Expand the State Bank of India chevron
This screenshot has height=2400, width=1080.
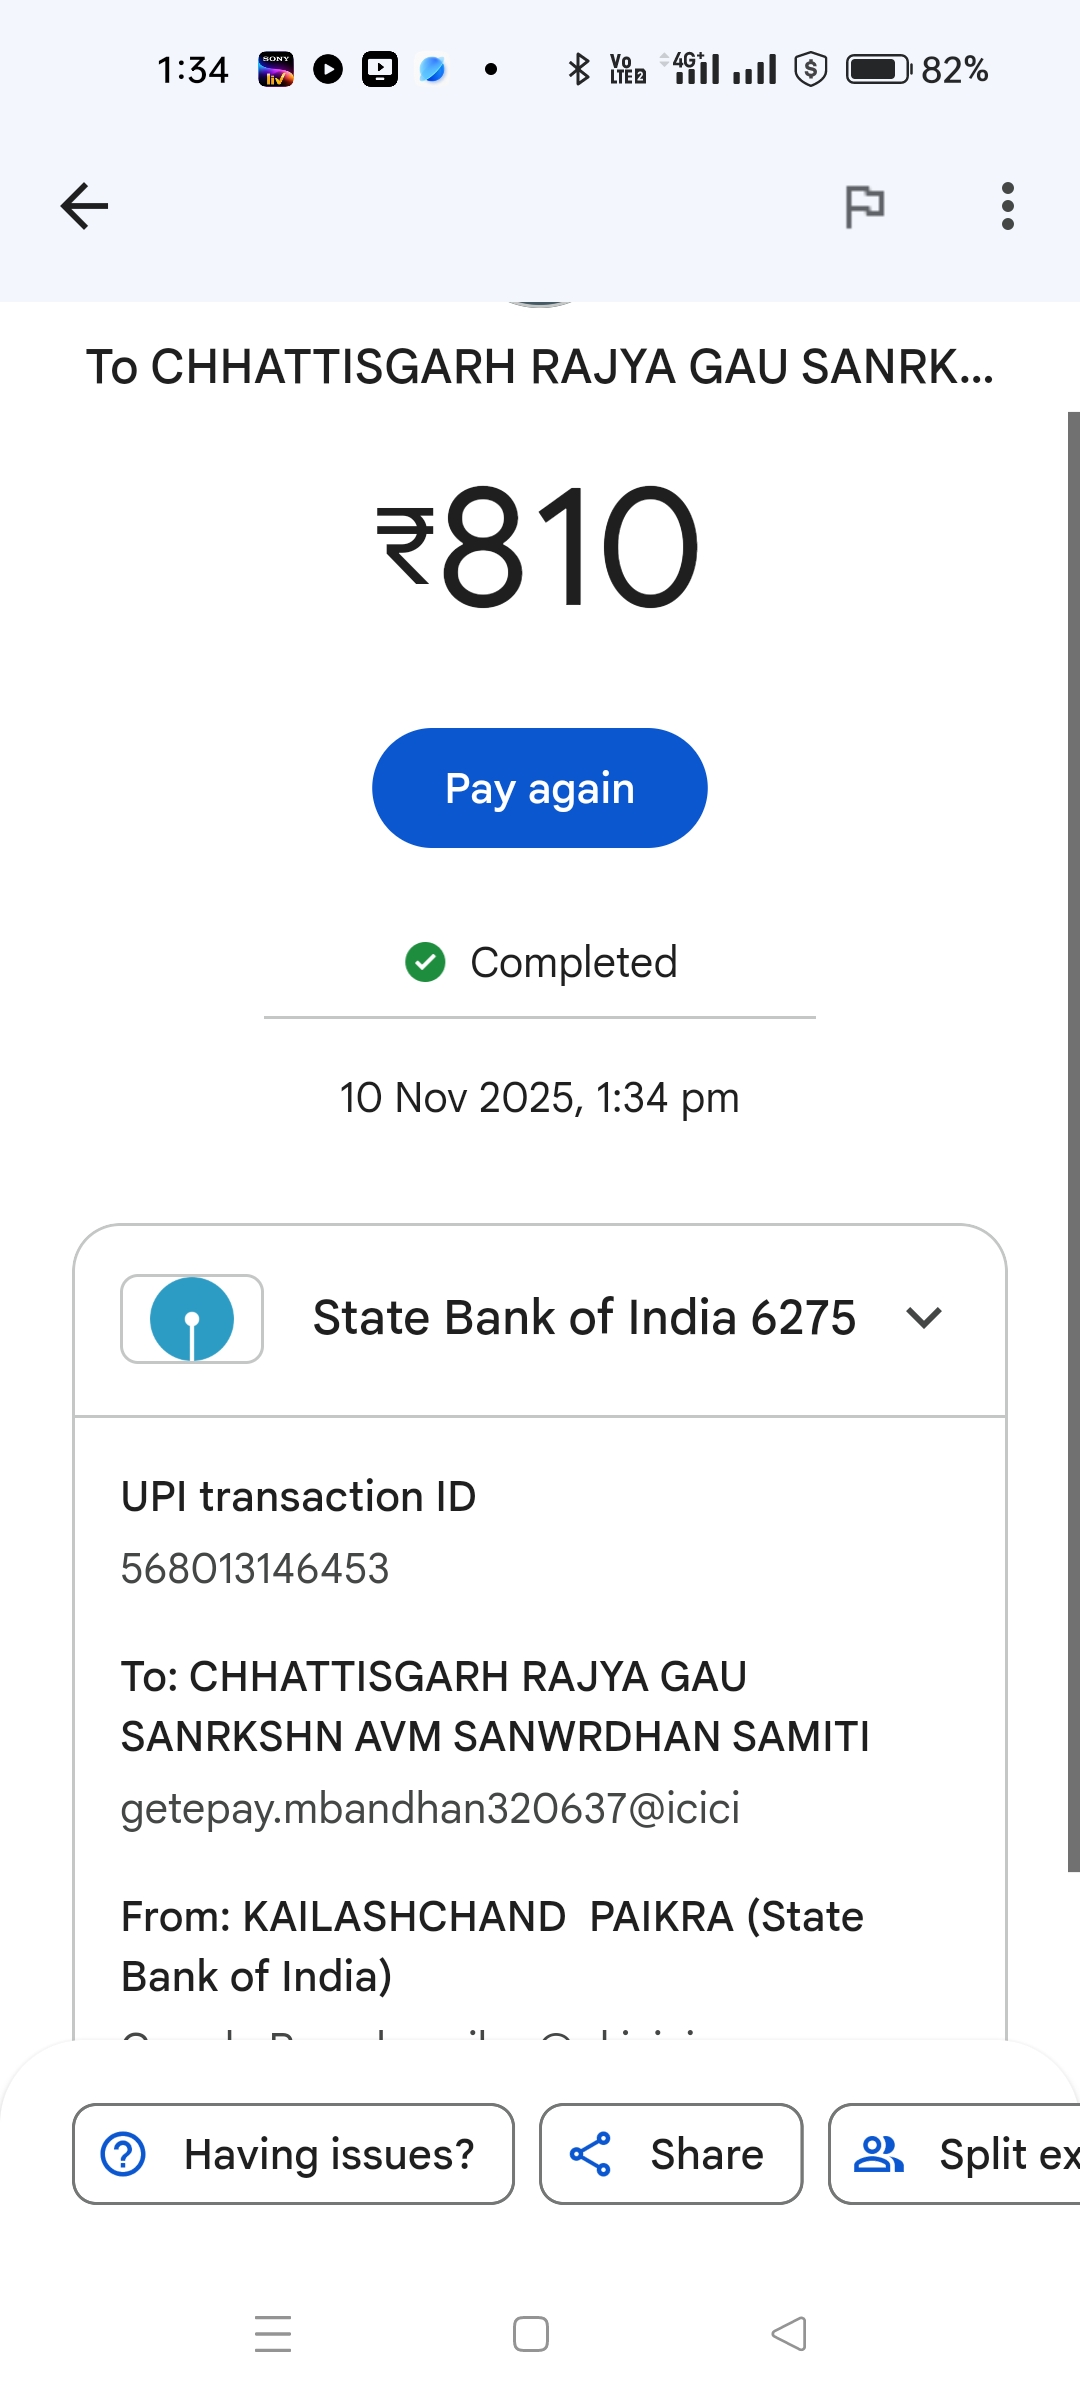923,1318
